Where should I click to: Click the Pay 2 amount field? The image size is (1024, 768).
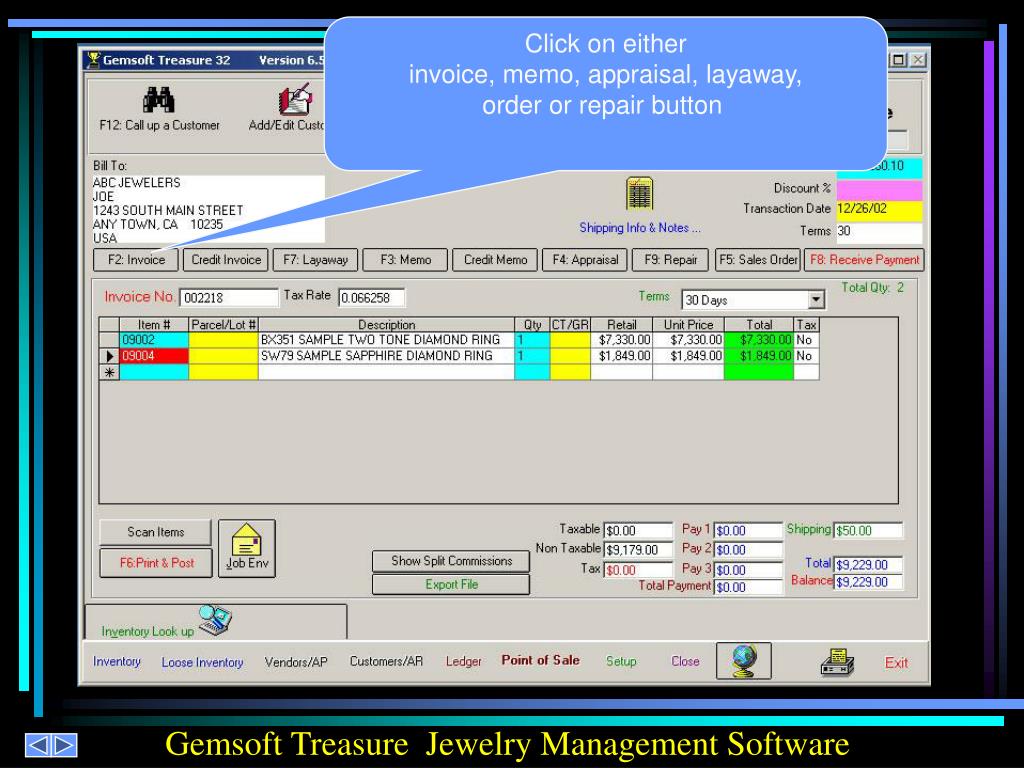pyautogui.click(x=748, y=550)
